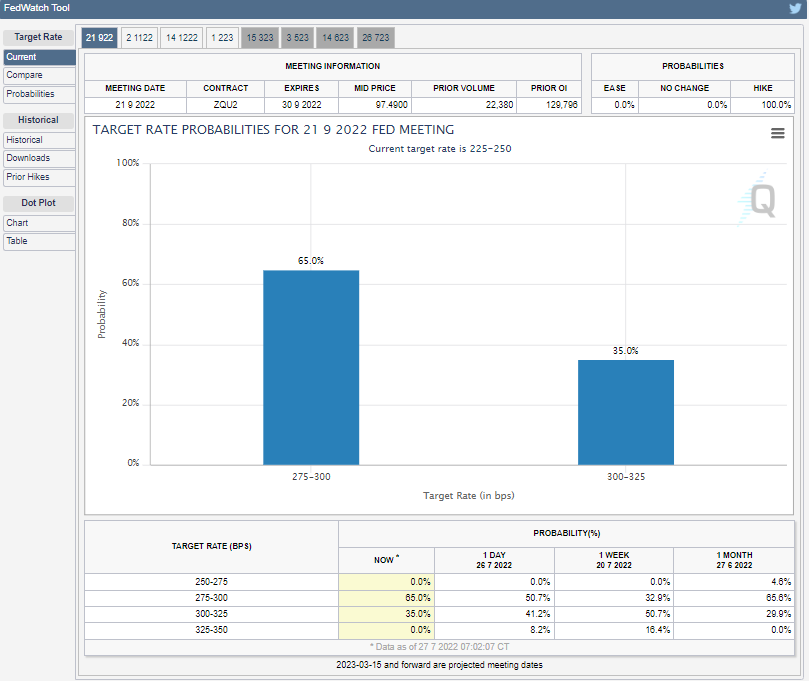The width and height of the screenshot is (809, 681).
Task: Switch to the 15 323 meeting tab
Action: pyautogui.click(x=260, y=38)
